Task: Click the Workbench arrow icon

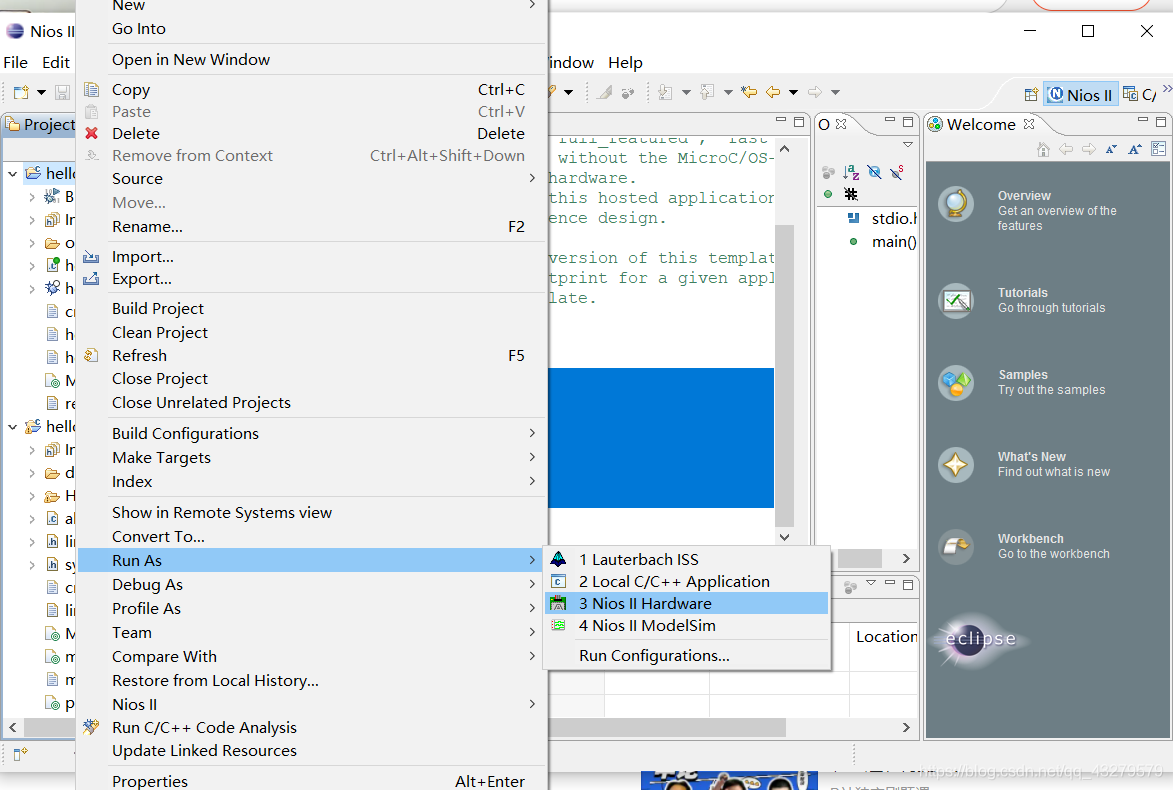Action: [x=956, y=547]
